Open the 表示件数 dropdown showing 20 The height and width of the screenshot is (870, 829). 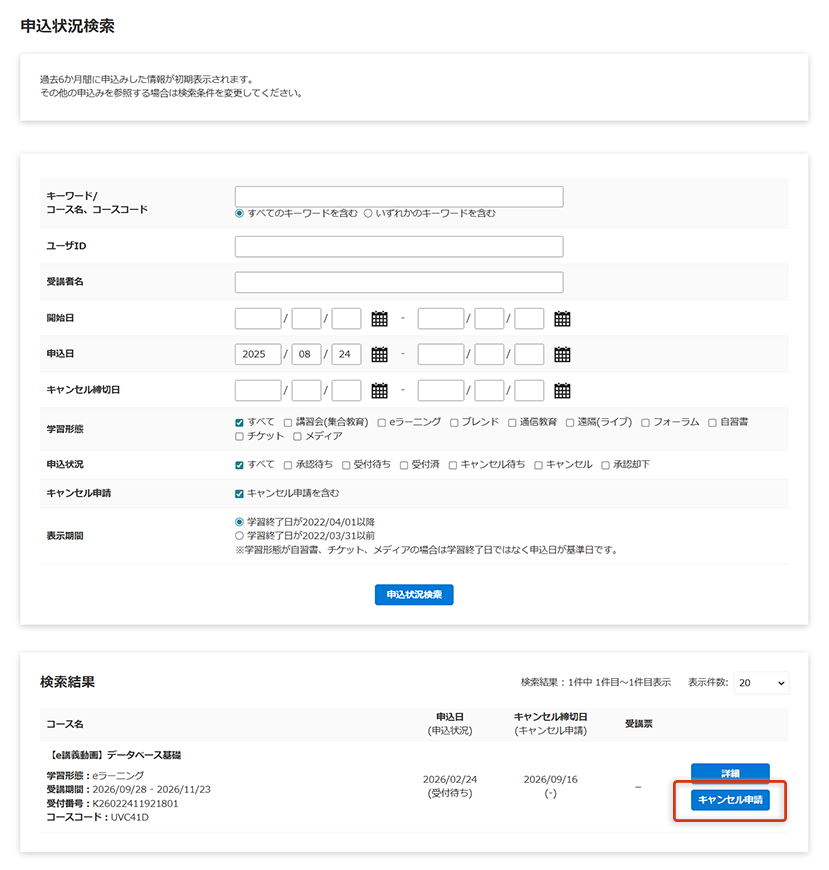(761, 683)
